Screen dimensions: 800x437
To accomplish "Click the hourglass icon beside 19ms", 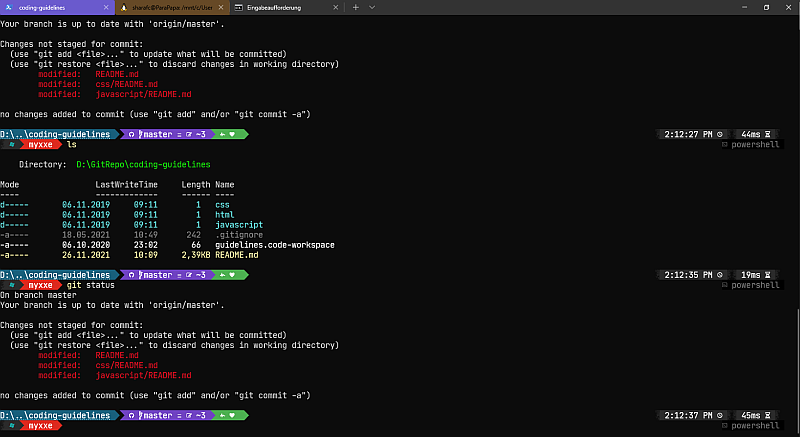I will click(767, 275).
